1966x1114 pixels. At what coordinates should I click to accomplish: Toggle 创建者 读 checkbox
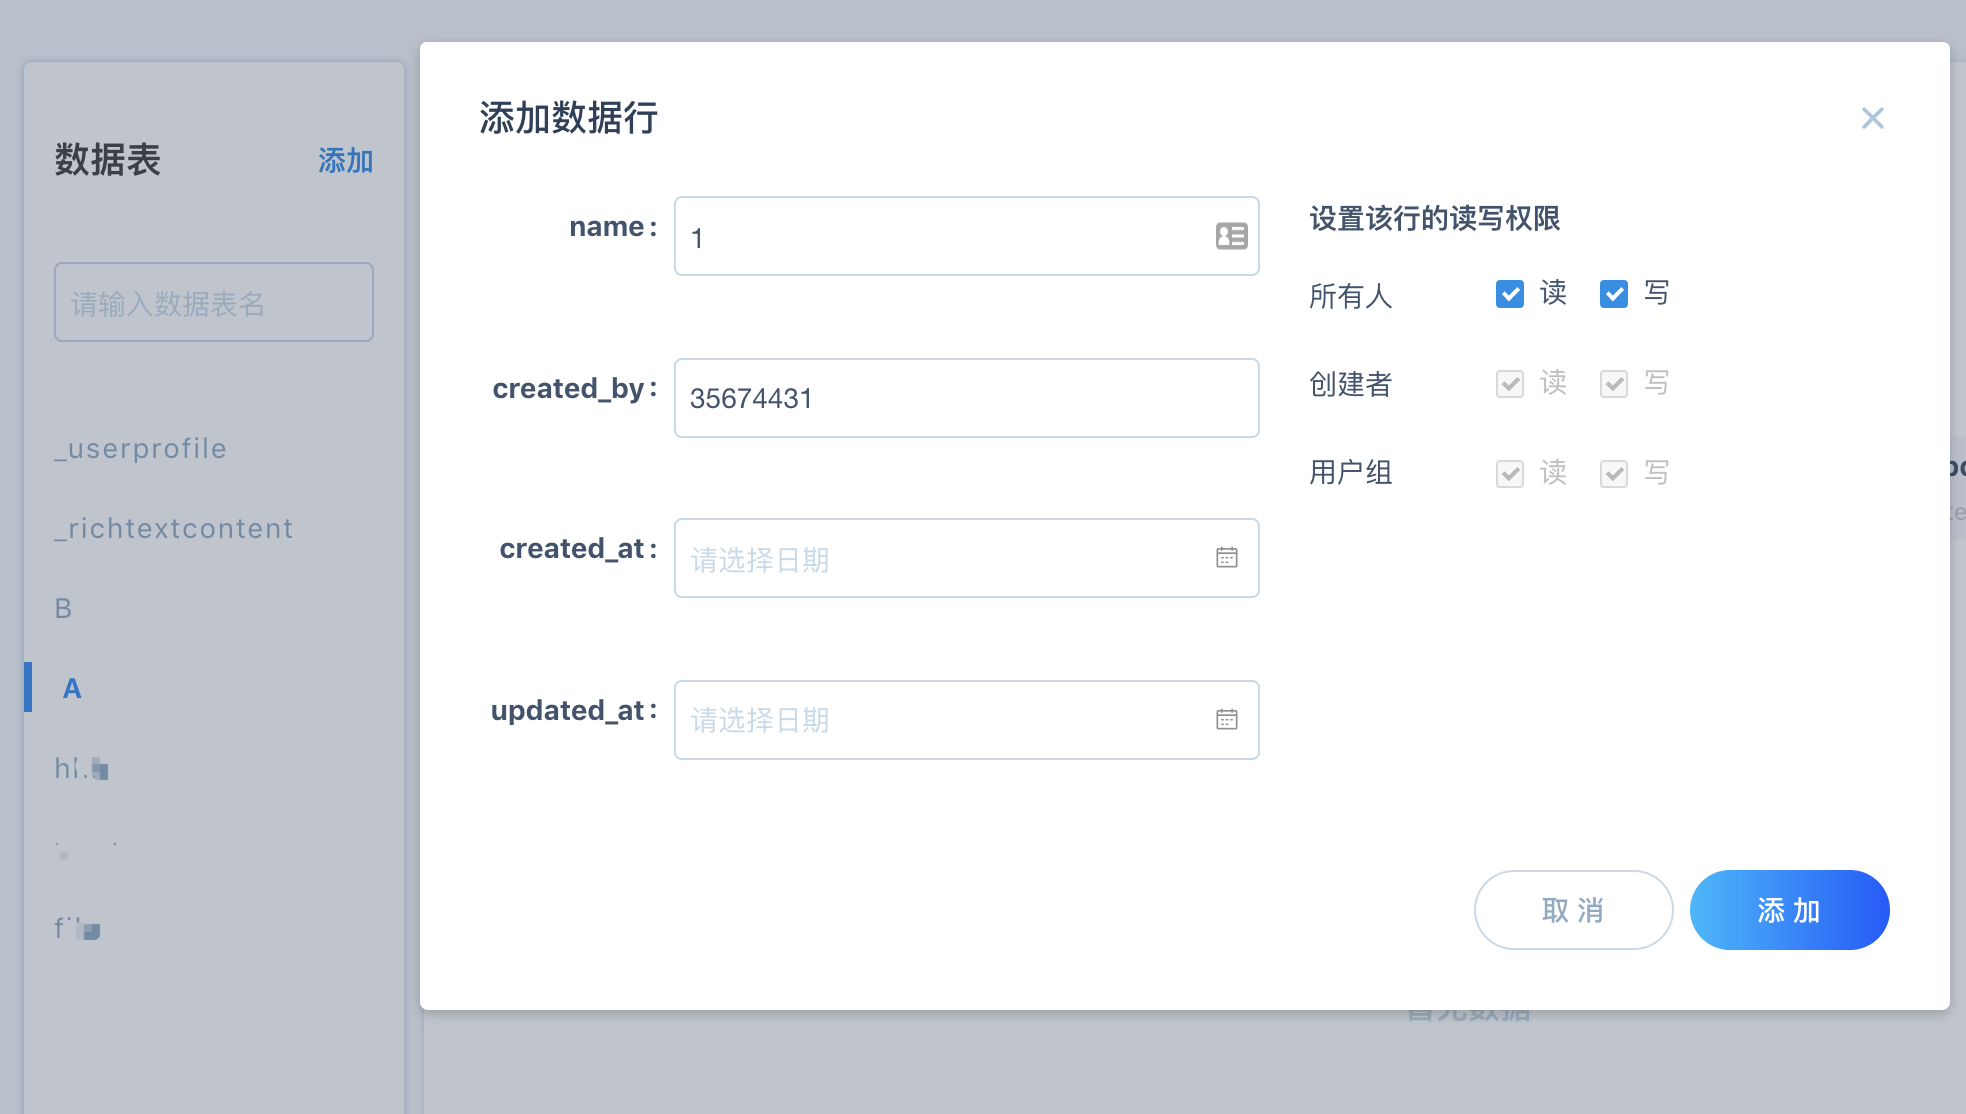[1509, 384]
